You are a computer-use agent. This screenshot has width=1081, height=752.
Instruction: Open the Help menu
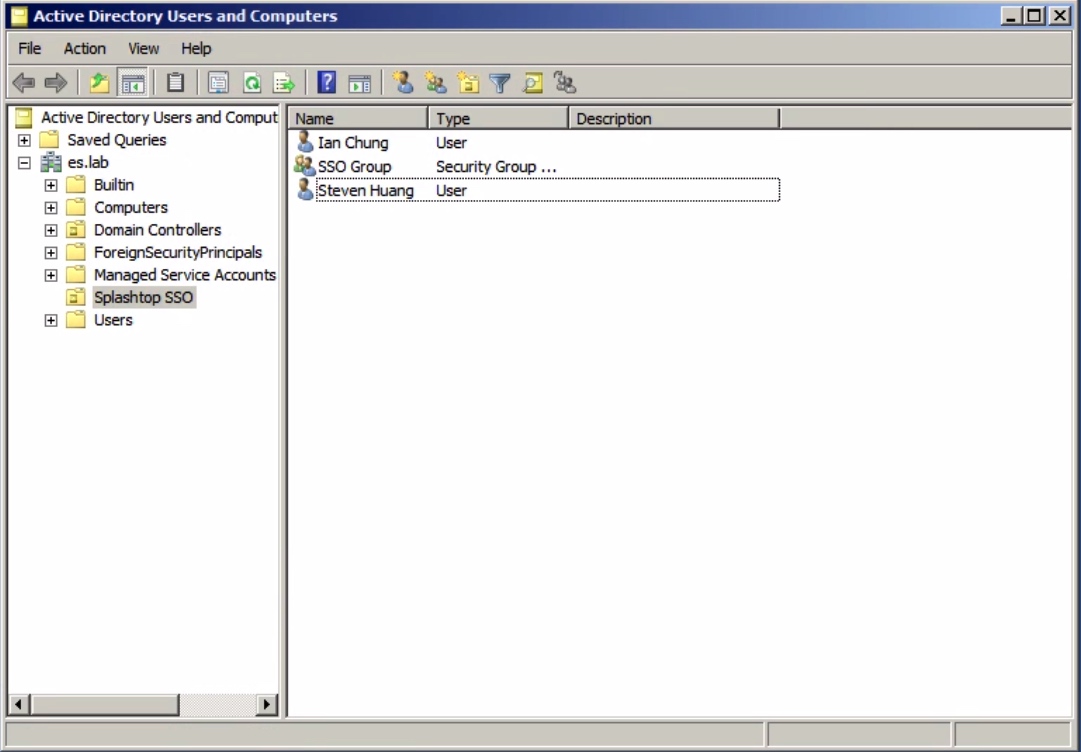pyautogui.click(x=196, y=48)
